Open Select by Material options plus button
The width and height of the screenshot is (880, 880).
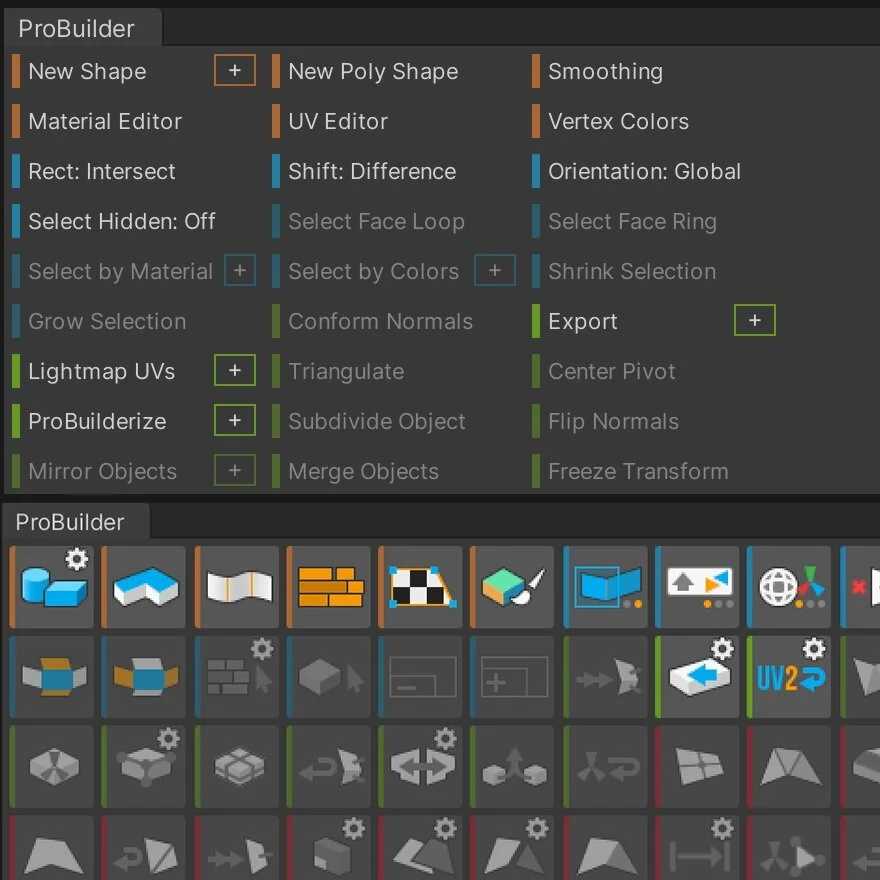[240, 270]
